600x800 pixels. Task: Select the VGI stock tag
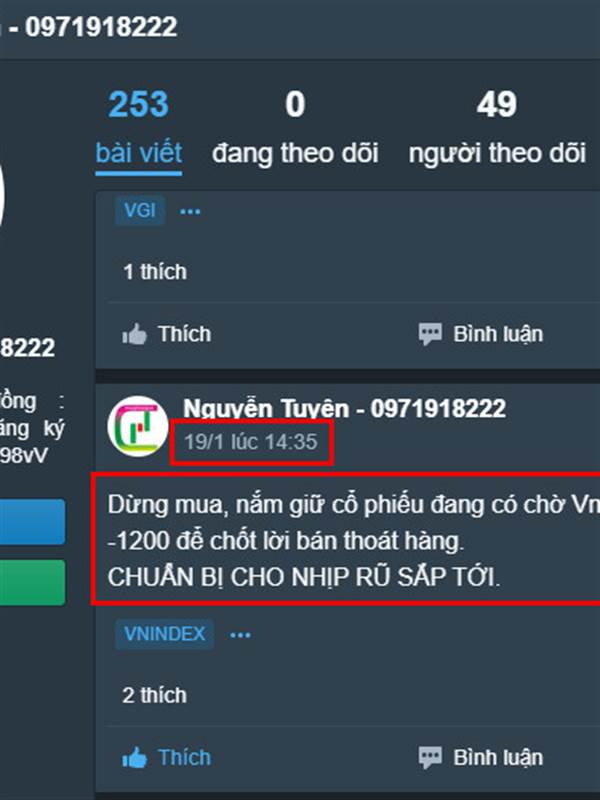[x=140, y=210]
